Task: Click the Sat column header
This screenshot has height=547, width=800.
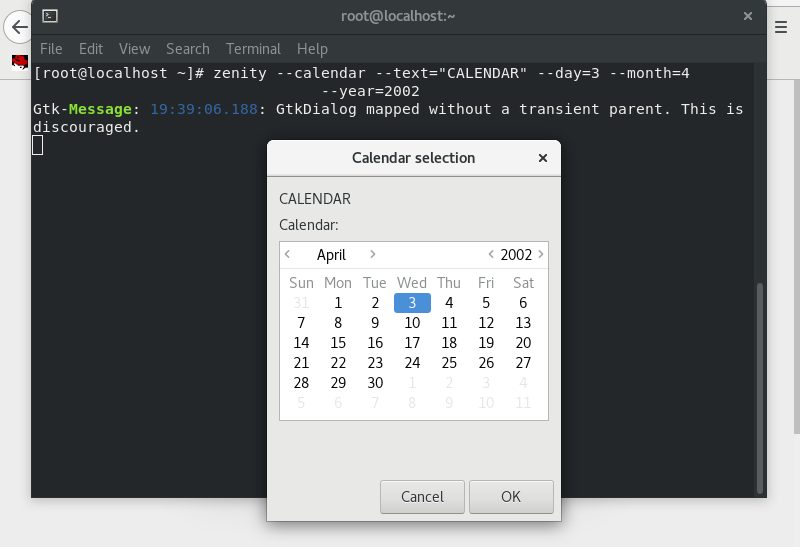Action: (x=523, y=283)
